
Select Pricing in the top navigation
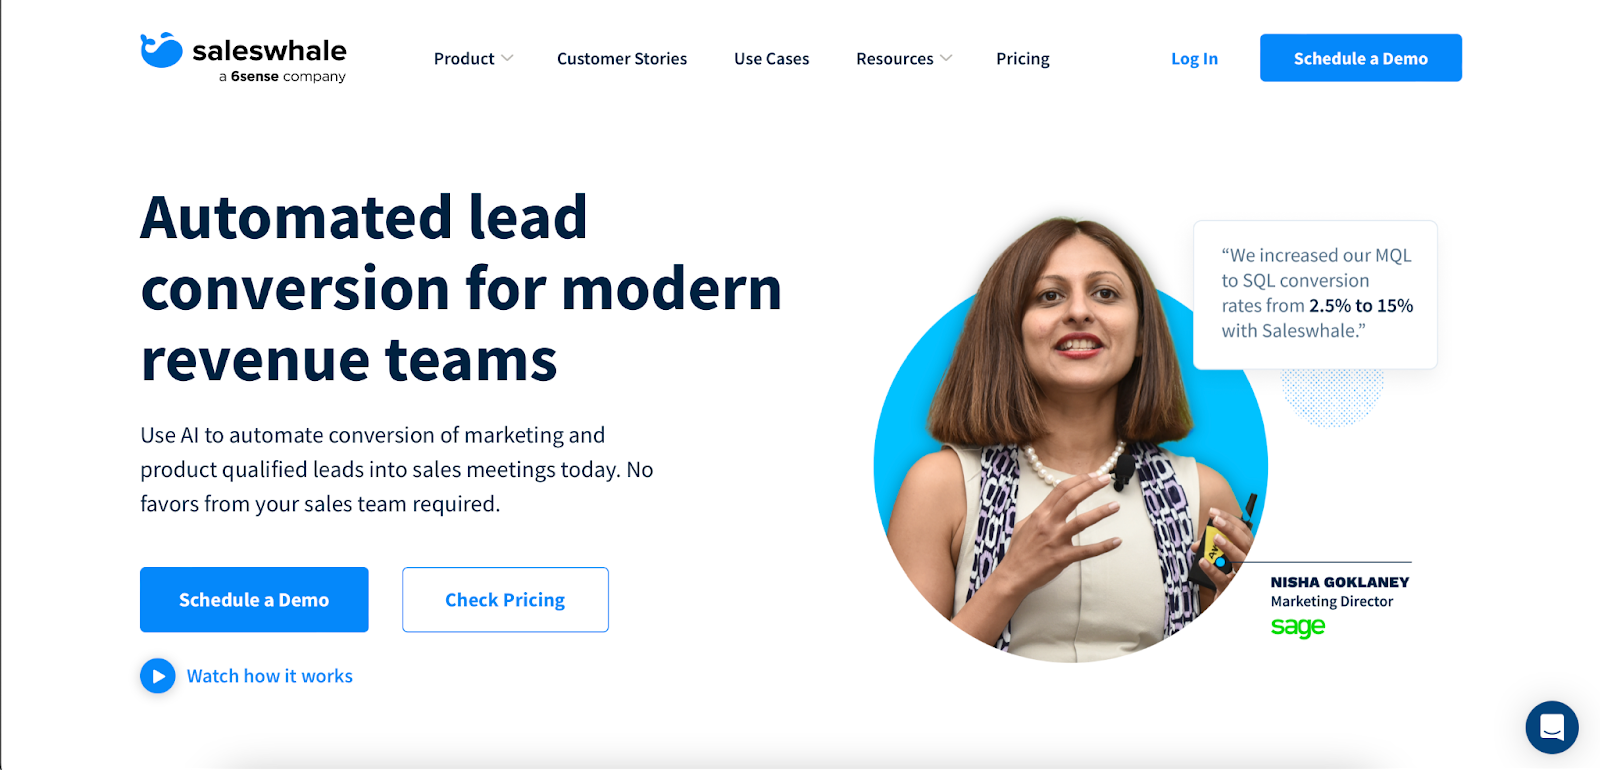coord(1023,58)
